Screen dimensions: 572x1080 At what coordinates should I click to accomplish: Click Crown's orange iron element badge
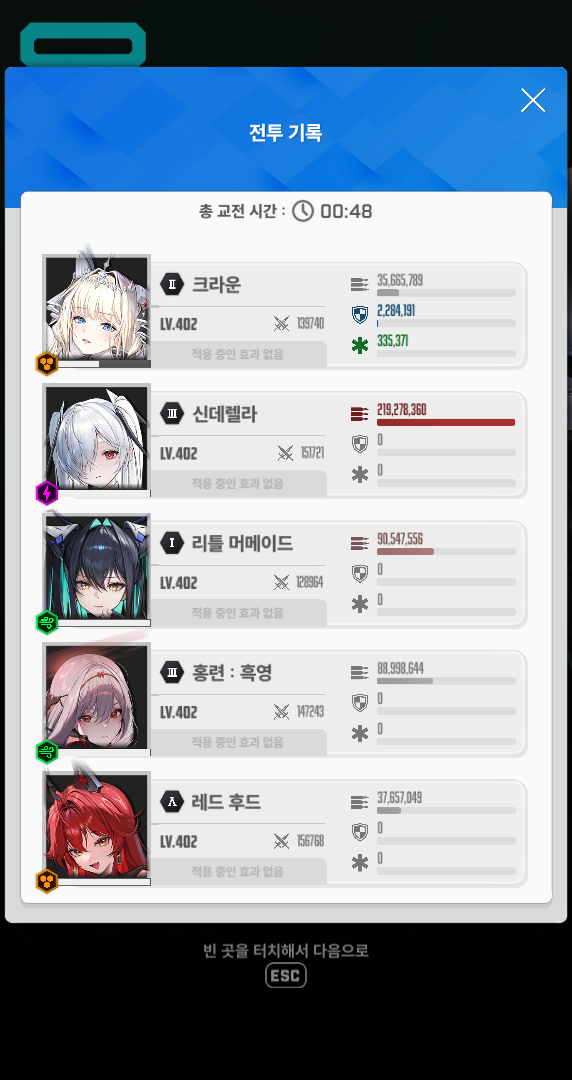(47, 364)
